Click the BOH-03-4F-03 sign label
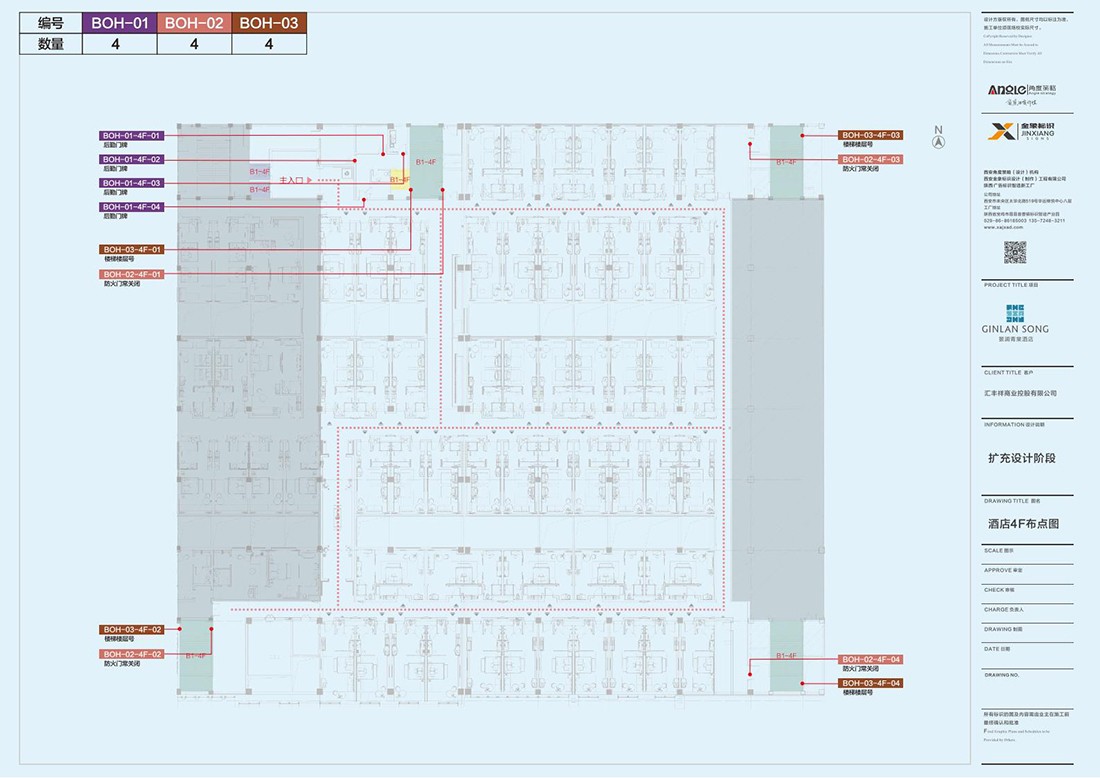The width and height of the screenshot is (1100, 778). [x=871, y=135]
